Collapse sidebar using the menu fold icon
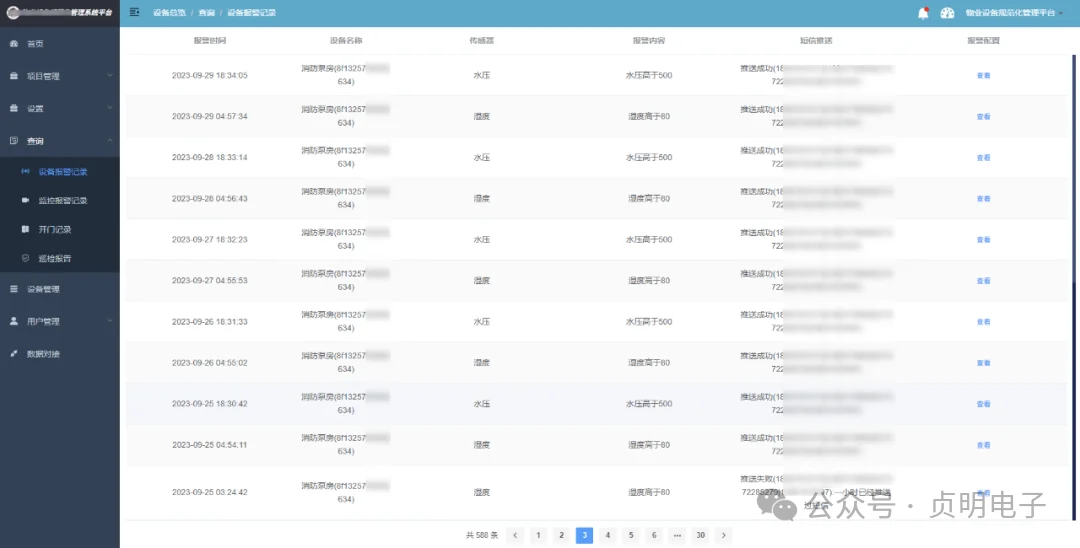1080x548 pixels. pos(134,12)
